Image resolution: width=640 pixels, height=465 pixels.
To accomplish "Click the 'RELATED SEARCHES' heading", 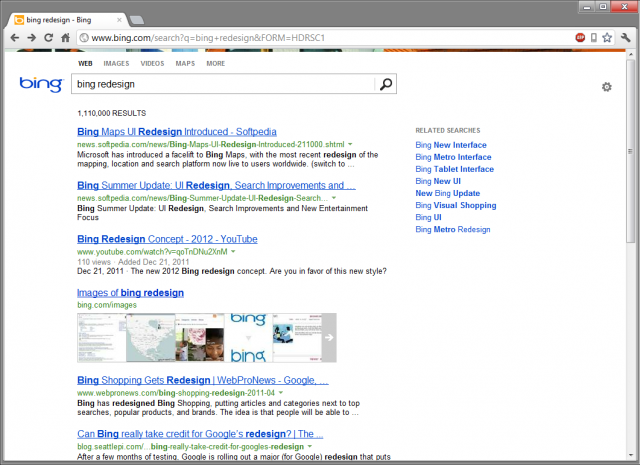I will tap(448, 131).
